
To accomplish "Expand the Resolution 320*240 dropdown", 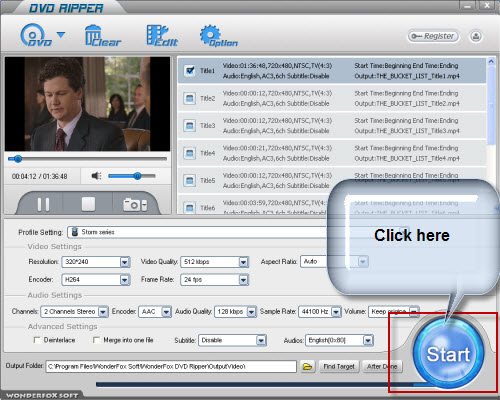I will coord(125,262).
